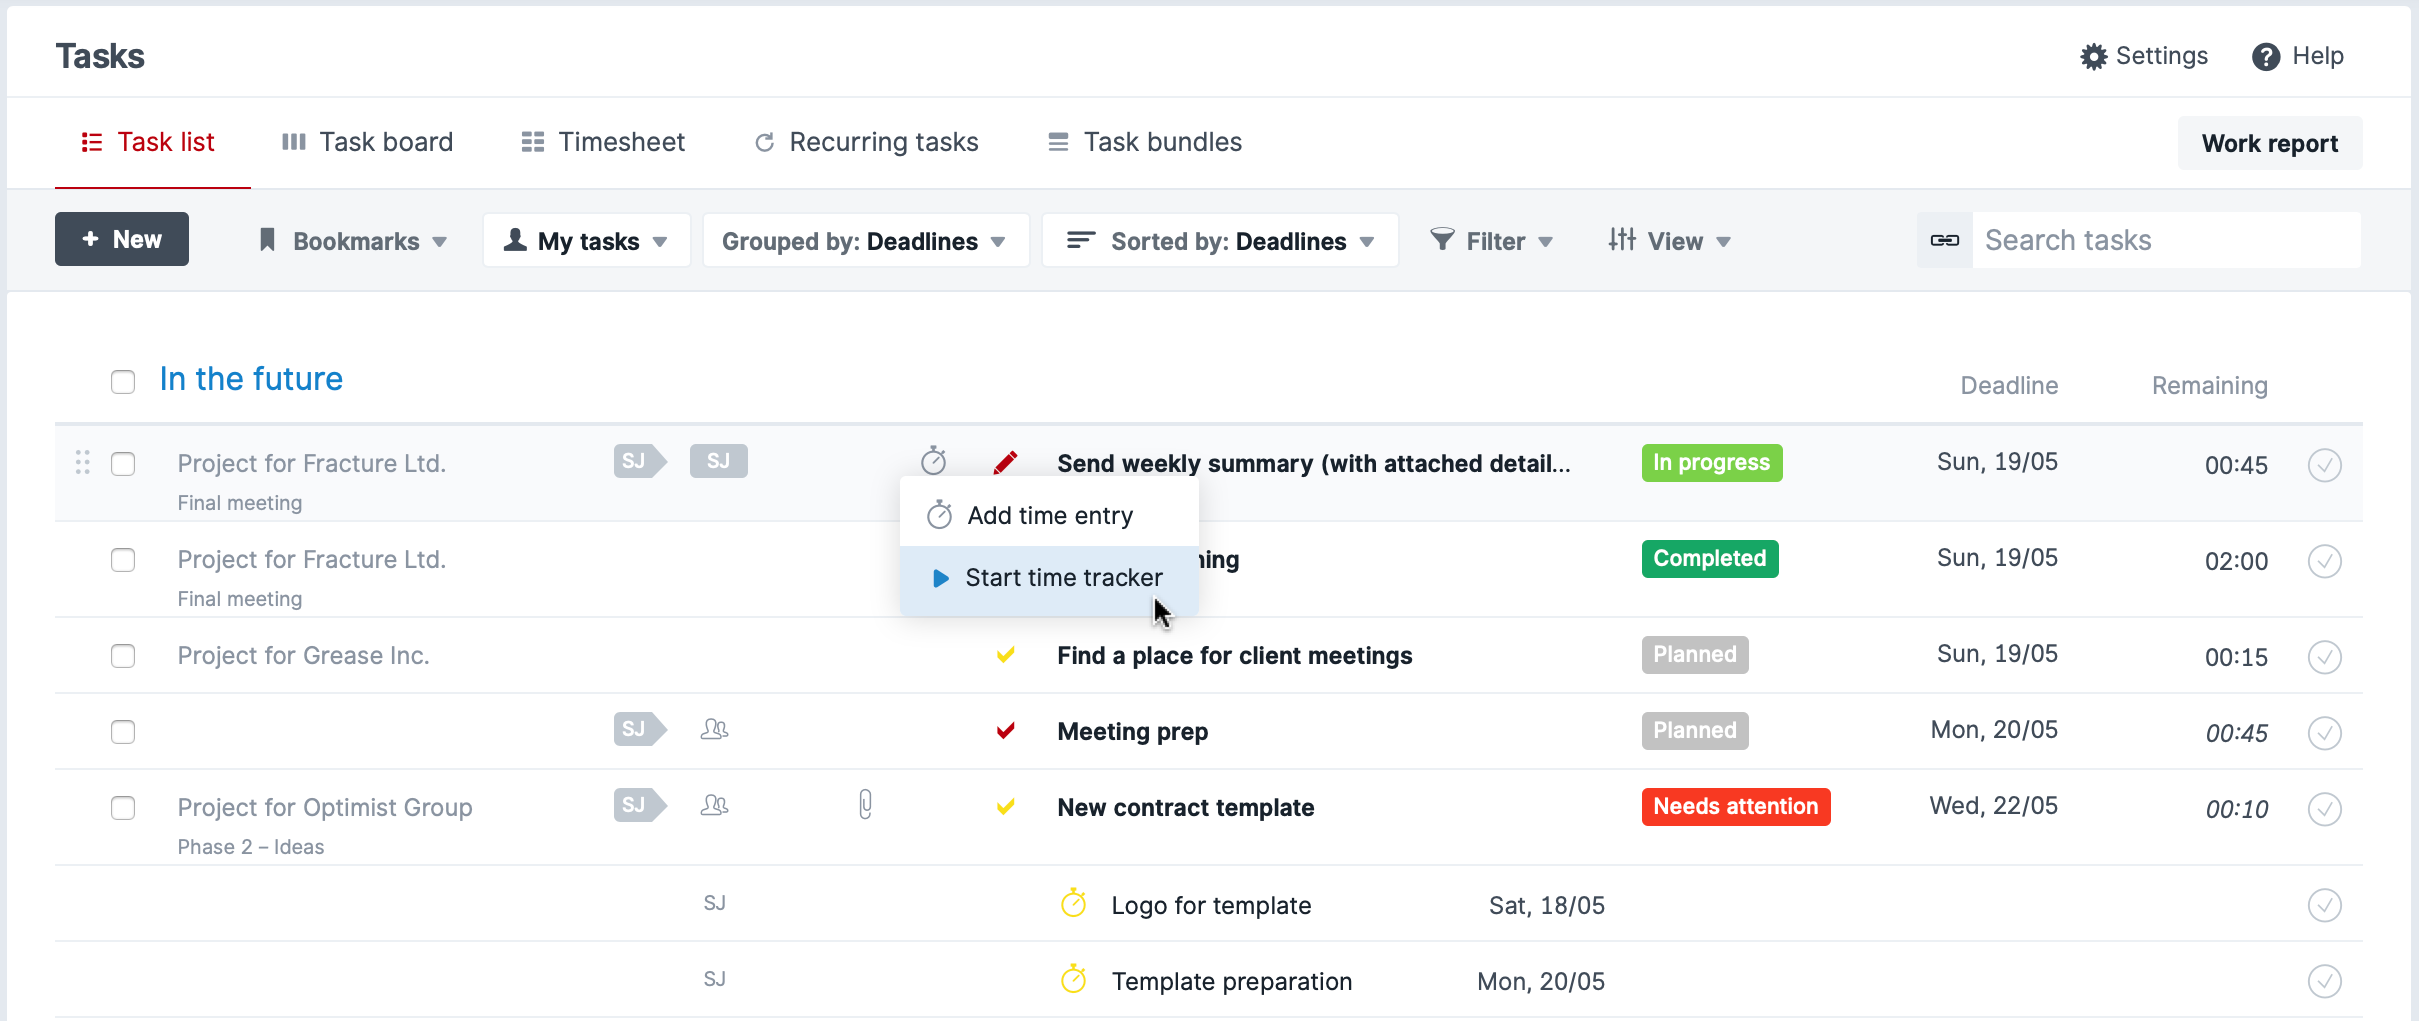Tick checkbox for Project for Grease Inc. task
Viewport: 2419px width, 1021px height.
point(123,656)
